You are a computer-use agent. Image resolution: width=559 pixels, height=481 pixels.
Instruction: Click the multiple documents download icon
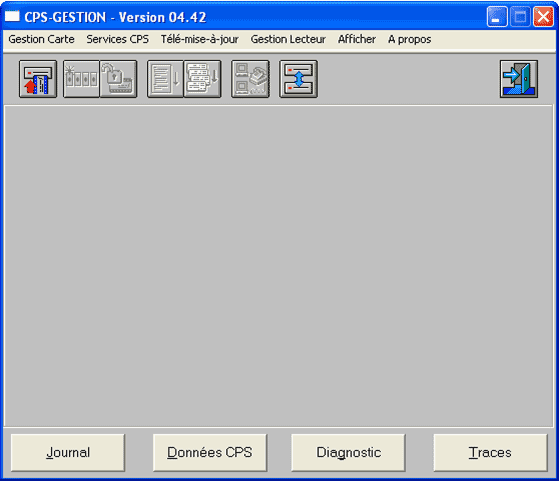202,79
